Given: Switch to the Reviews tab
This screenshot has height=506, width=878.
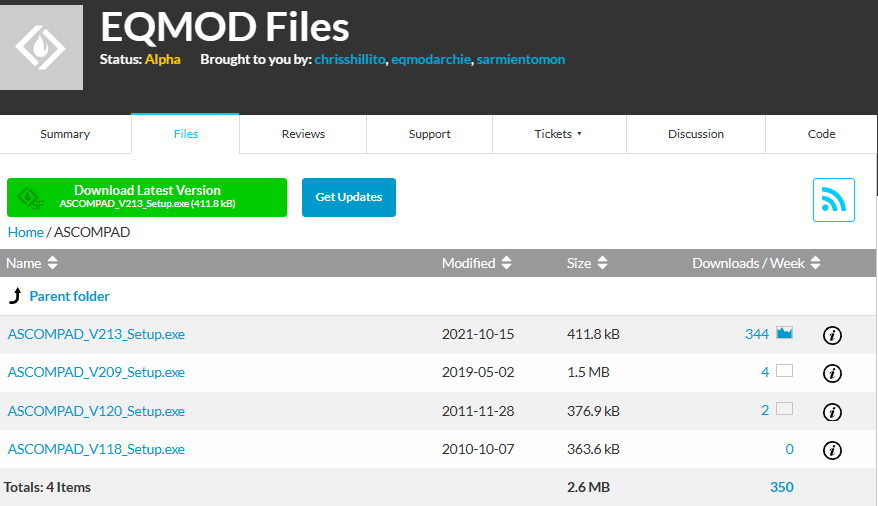Looking at the screenshot, I should 303,134.
